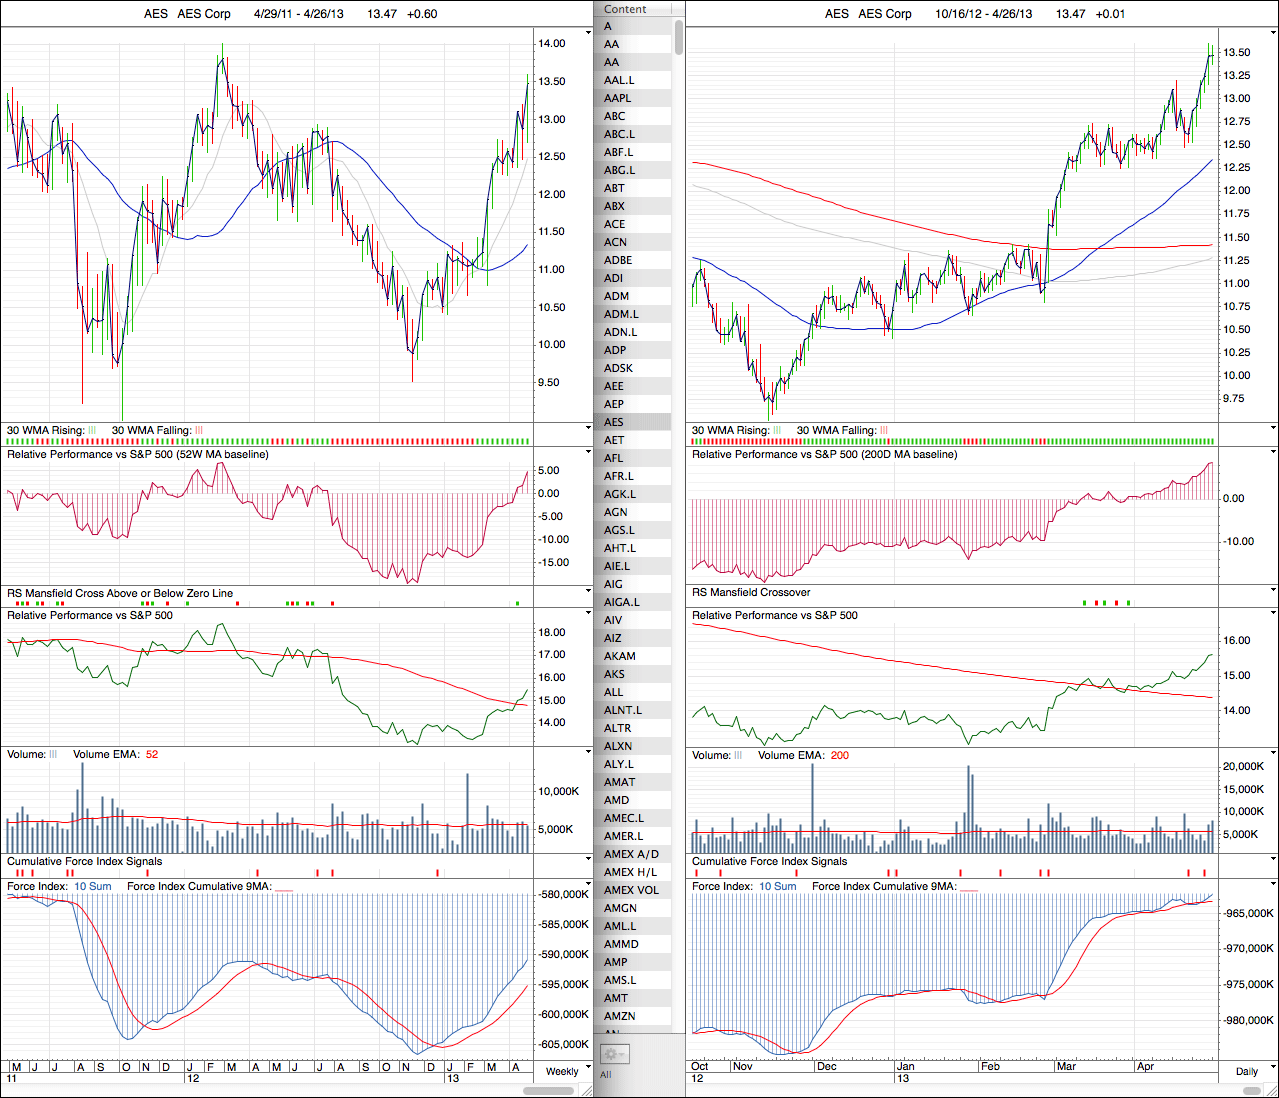Click the 30 WMA Falling red legend marker in daily chart
Image resolution: width=1279 pixels, height=1098 pixels.
tap(883, 431)
